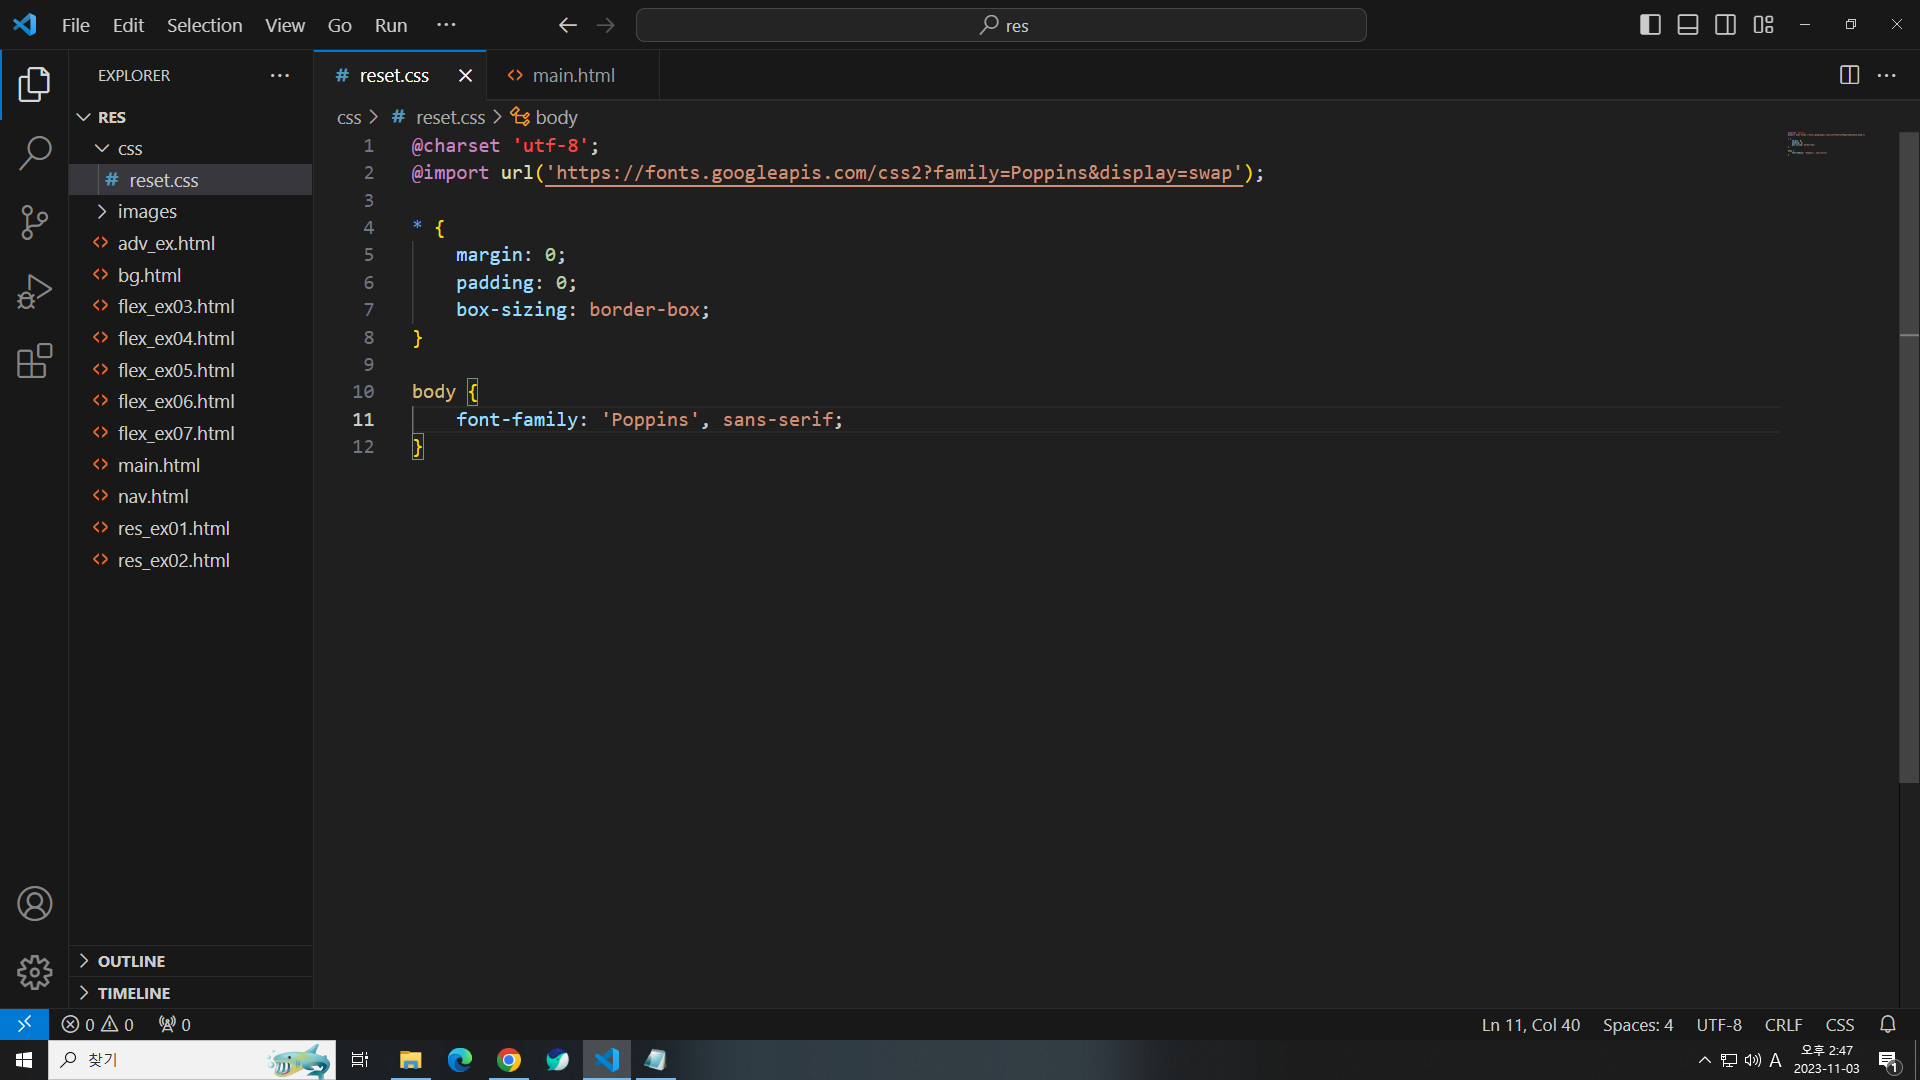This screenshot has width=1920, height=1080.
Task: Open the Search view in activity bar
Action: point(35,153)
